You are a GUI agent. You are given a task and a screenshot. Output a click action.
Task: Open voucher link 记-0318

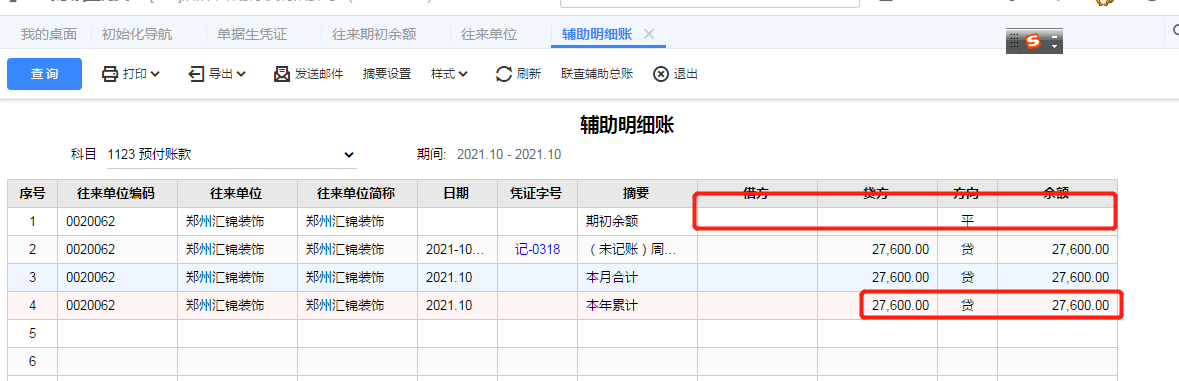click(538, 249)
